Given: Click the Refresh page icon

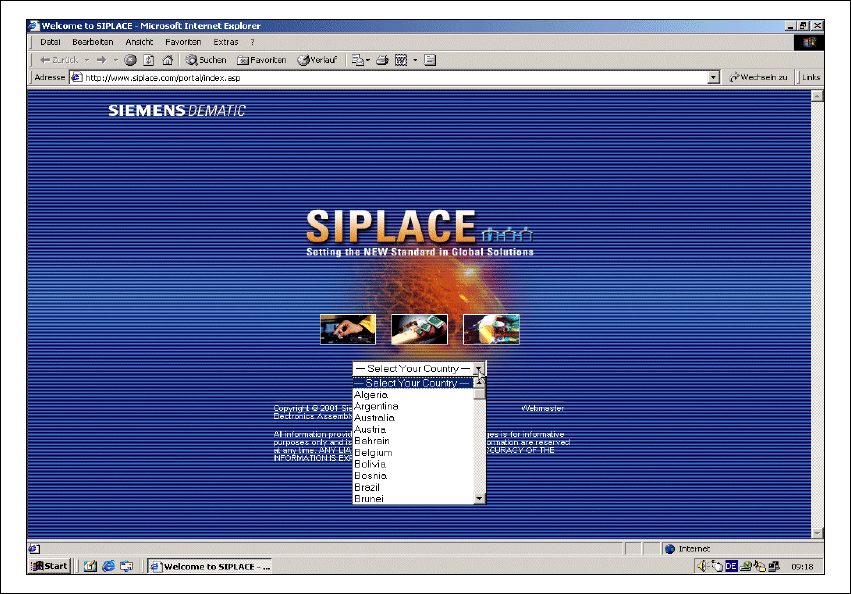Looking at the screenshot, I should click(148, 60).
